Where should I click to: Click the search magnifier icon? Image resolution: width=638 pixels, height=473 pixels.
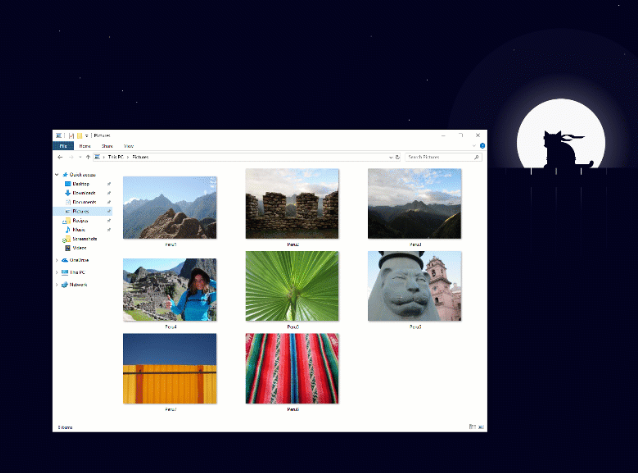point(476,157)
